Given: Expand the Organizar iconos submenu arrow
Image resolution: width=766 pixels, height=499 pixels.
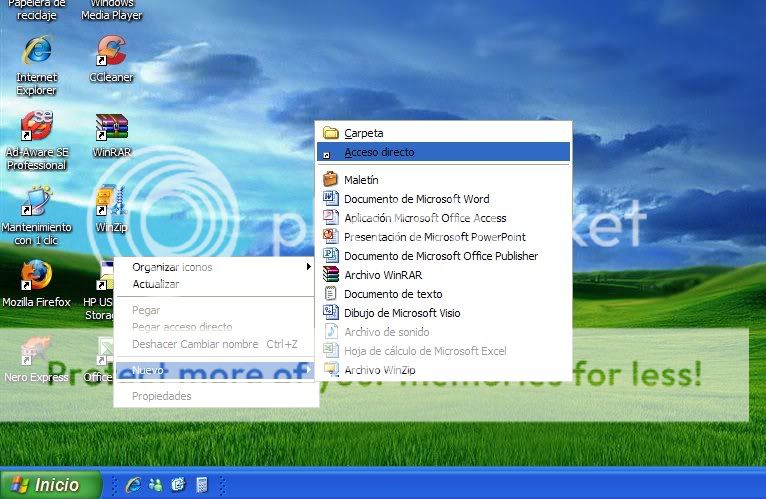Looking at the screenshot, I should [308, 266].
